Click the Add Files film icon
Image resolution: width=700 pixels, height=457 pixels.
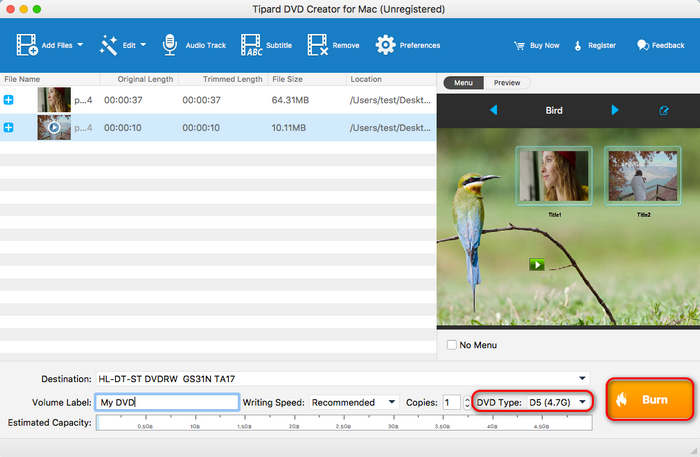pyautogui.click(x=27, y=45)
